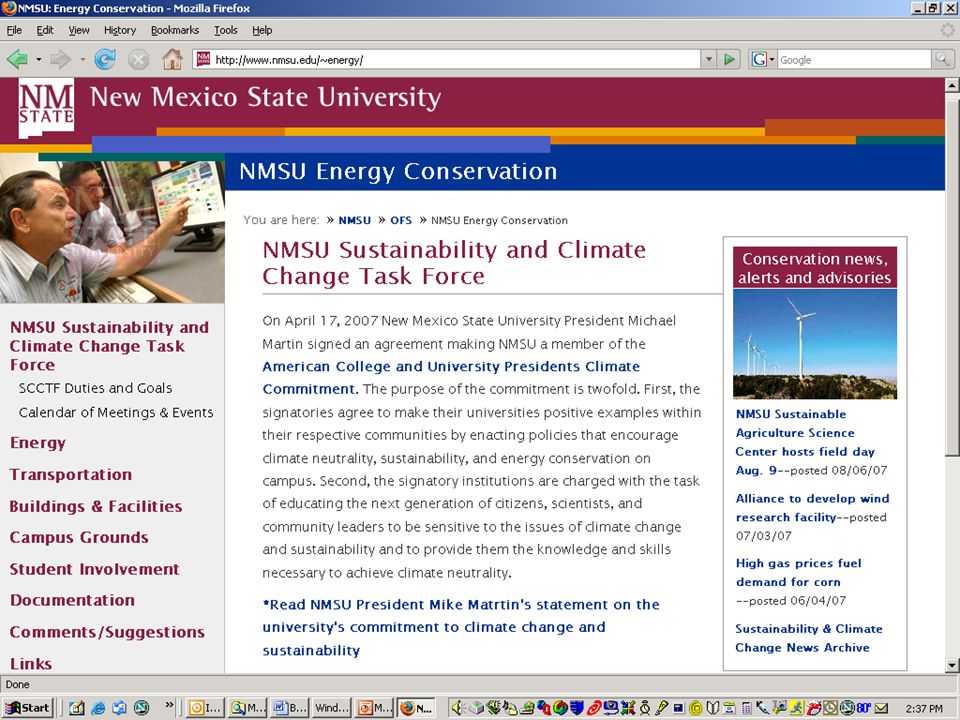The image size is (960, 720).
Task: Click the Google search input field
Action: click(x=854, y=59)
